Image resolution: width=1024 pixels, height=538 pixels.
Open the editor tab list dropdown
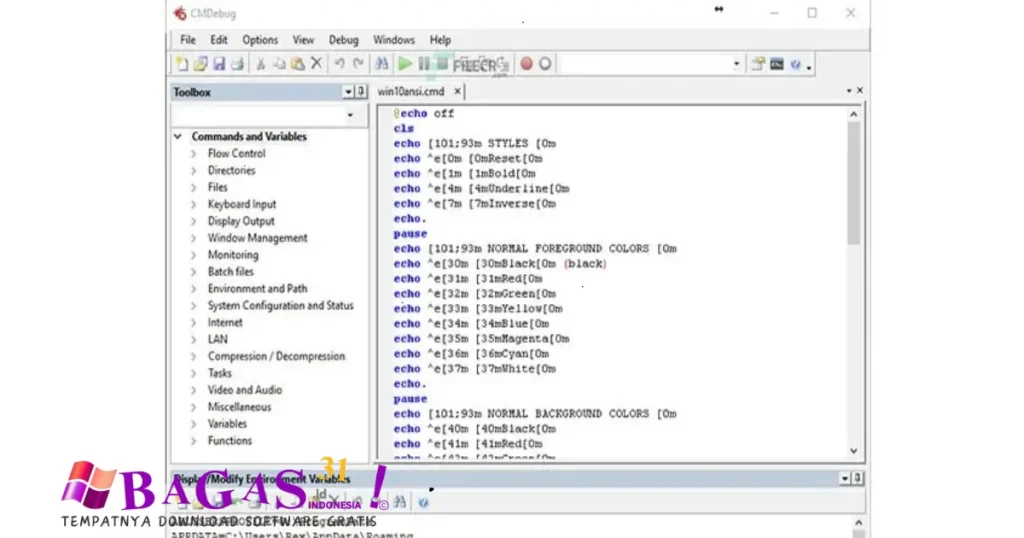click(849, 91)
